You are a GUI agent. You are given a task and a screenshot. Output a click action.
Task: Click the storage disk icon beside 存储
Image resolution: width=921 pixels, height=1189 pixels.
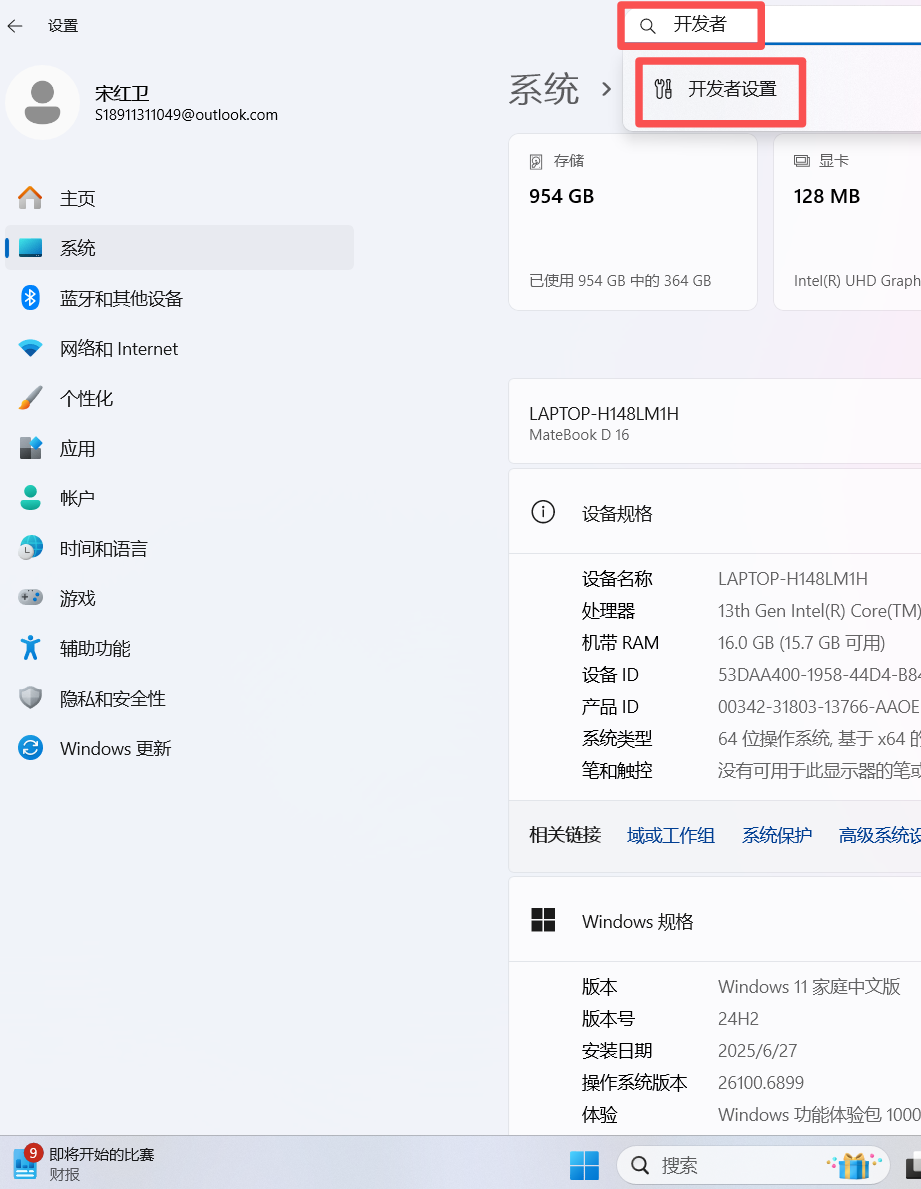tap(536, 162)
